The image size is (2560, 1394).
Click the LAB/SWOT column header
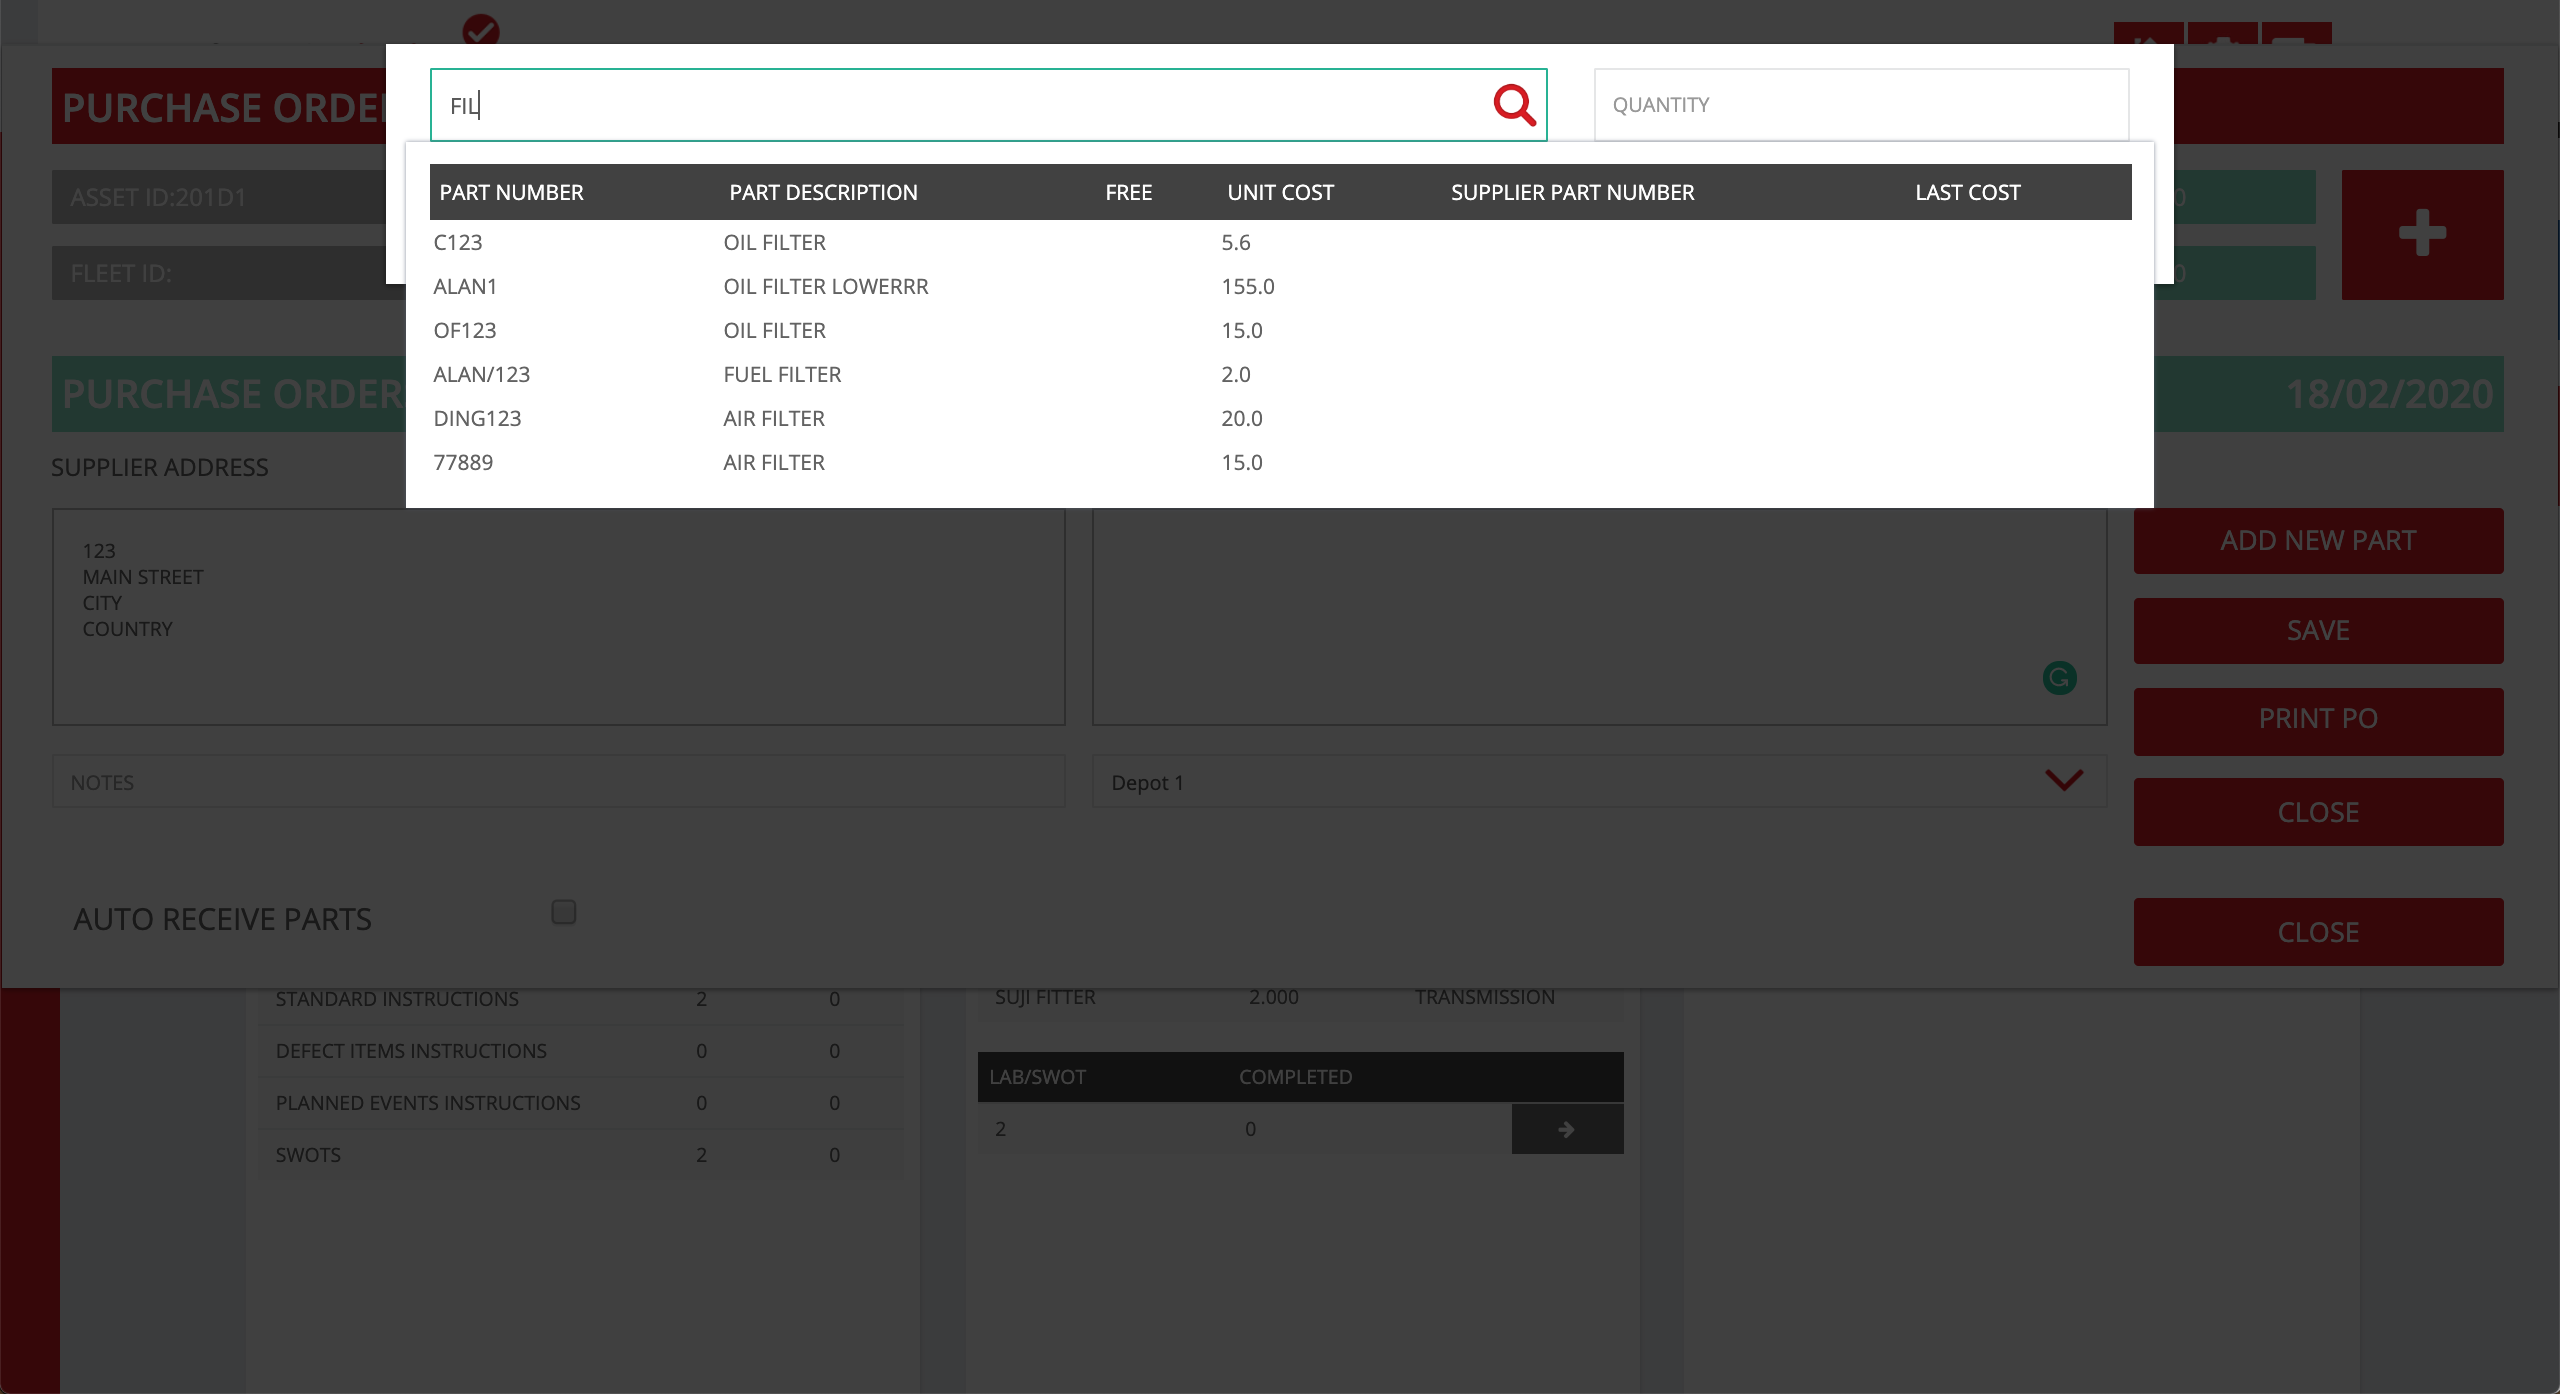click(1037, 1077)
